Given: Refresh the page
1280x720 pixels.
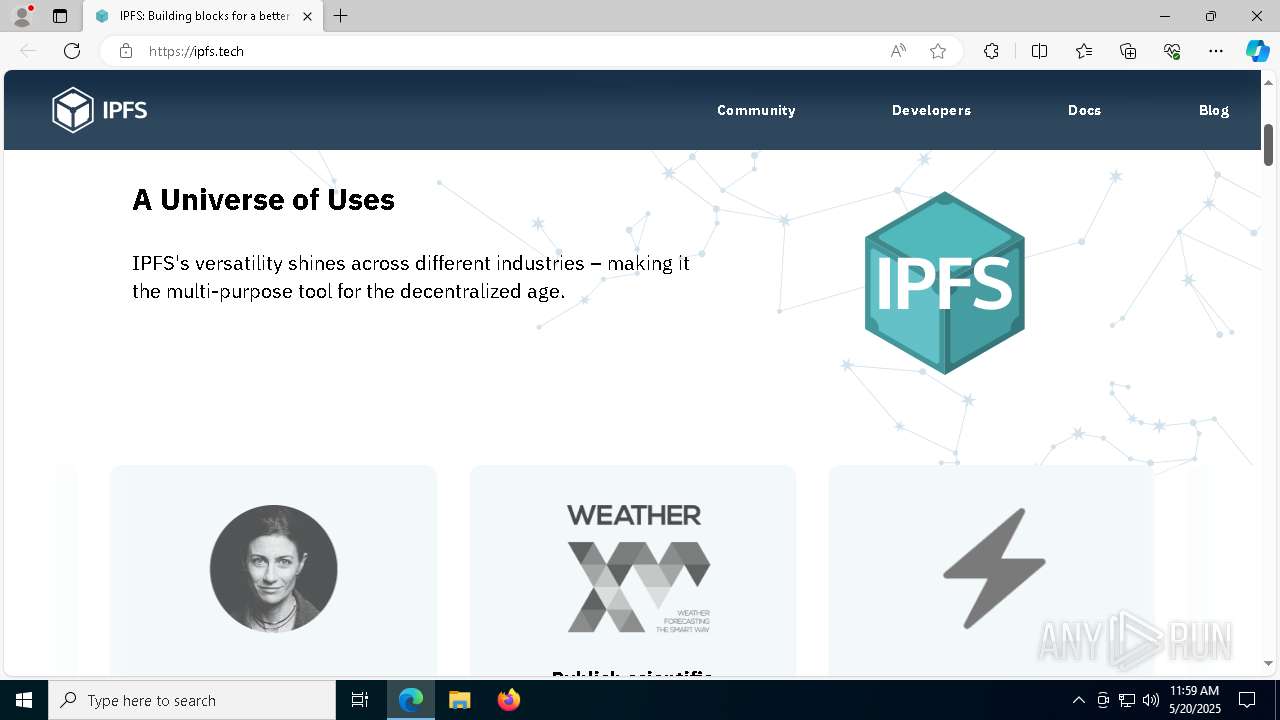Looking at the screenshot, I should (72, 51).
